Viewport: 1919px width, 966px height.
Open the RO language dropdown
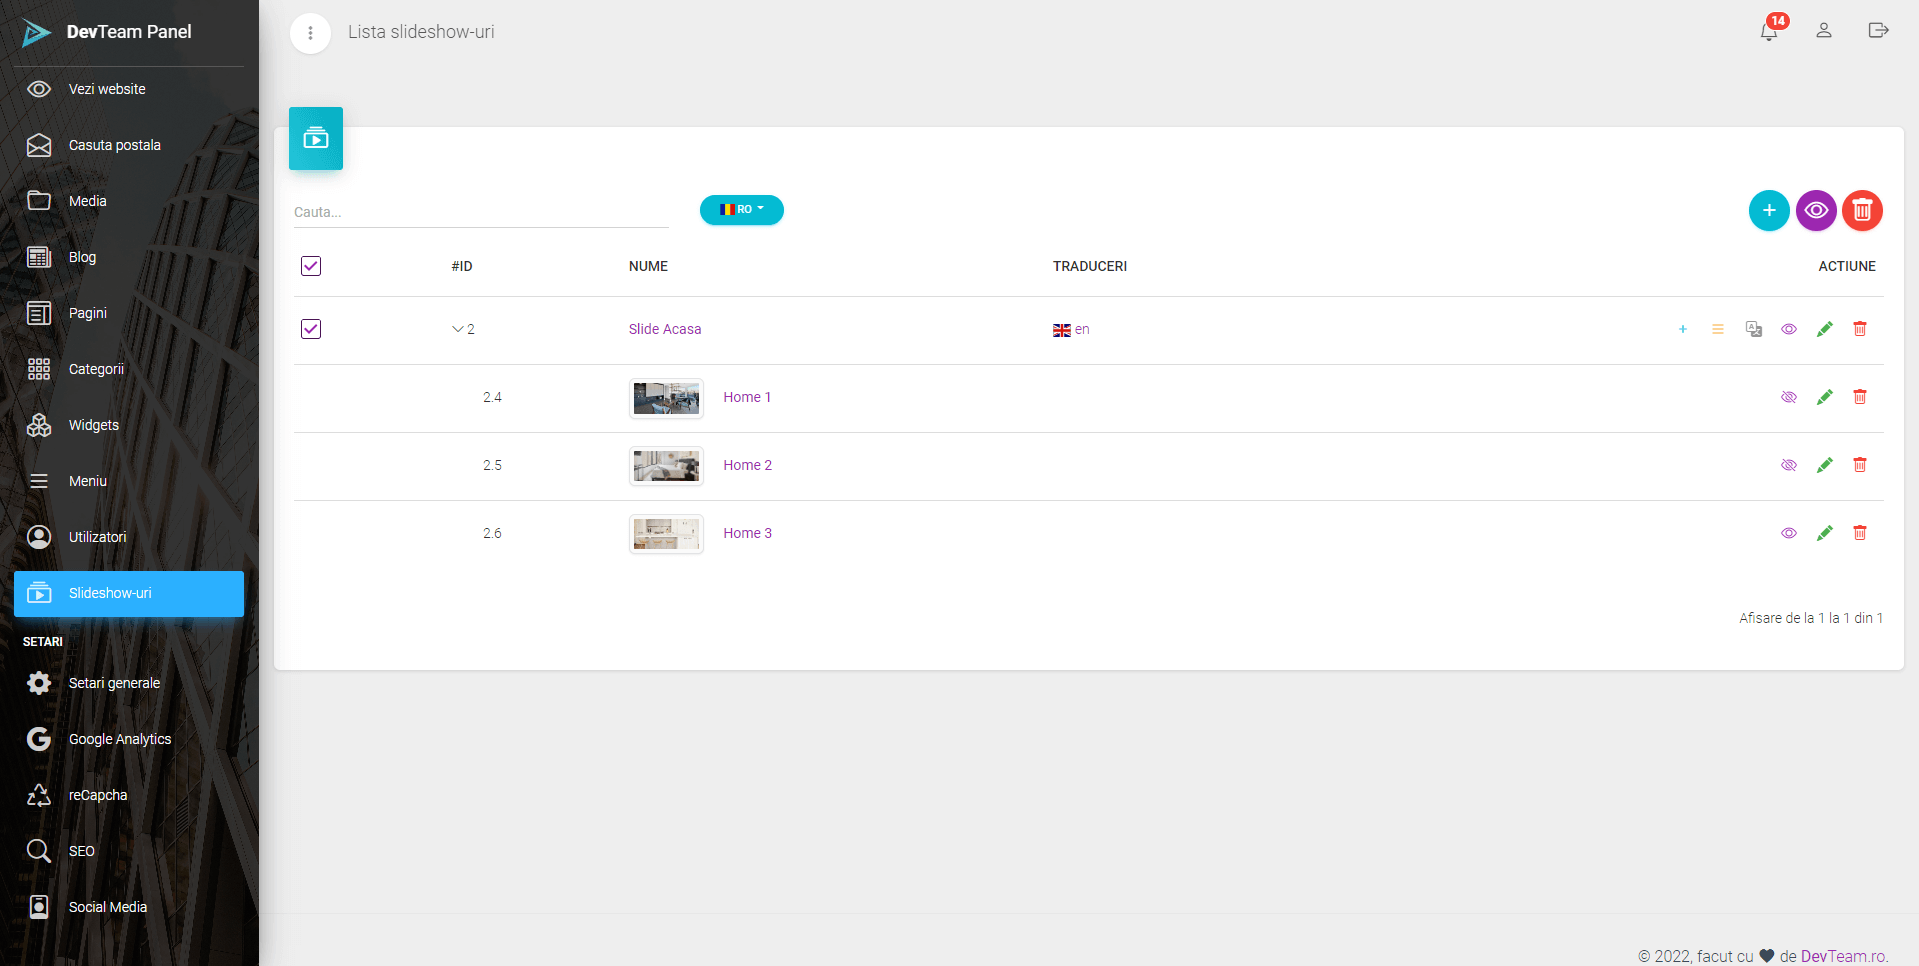click(741, 210)
